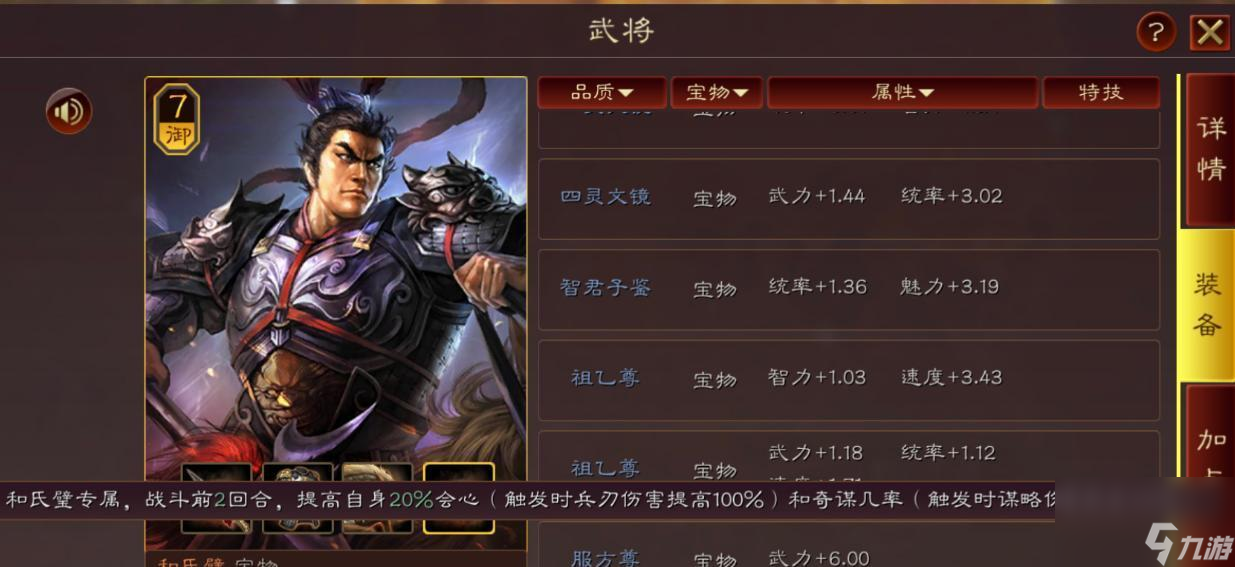Mute the sound with the speaker icon
Viewport: 1235px width, 567px height.
69,111
